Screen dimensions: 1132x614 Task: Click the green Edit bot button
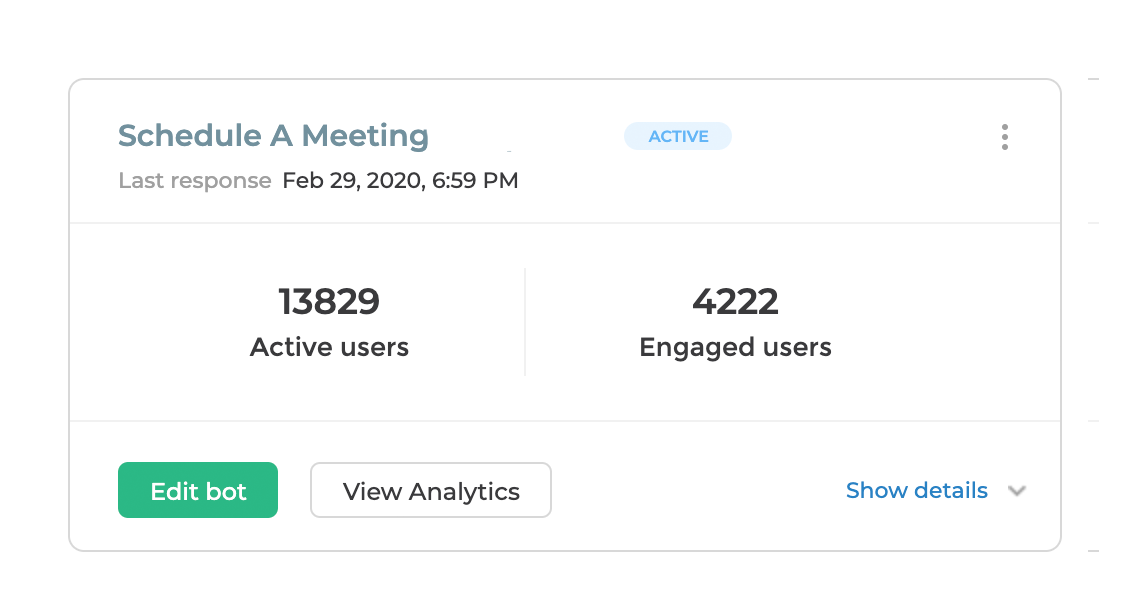pos(198,490)
